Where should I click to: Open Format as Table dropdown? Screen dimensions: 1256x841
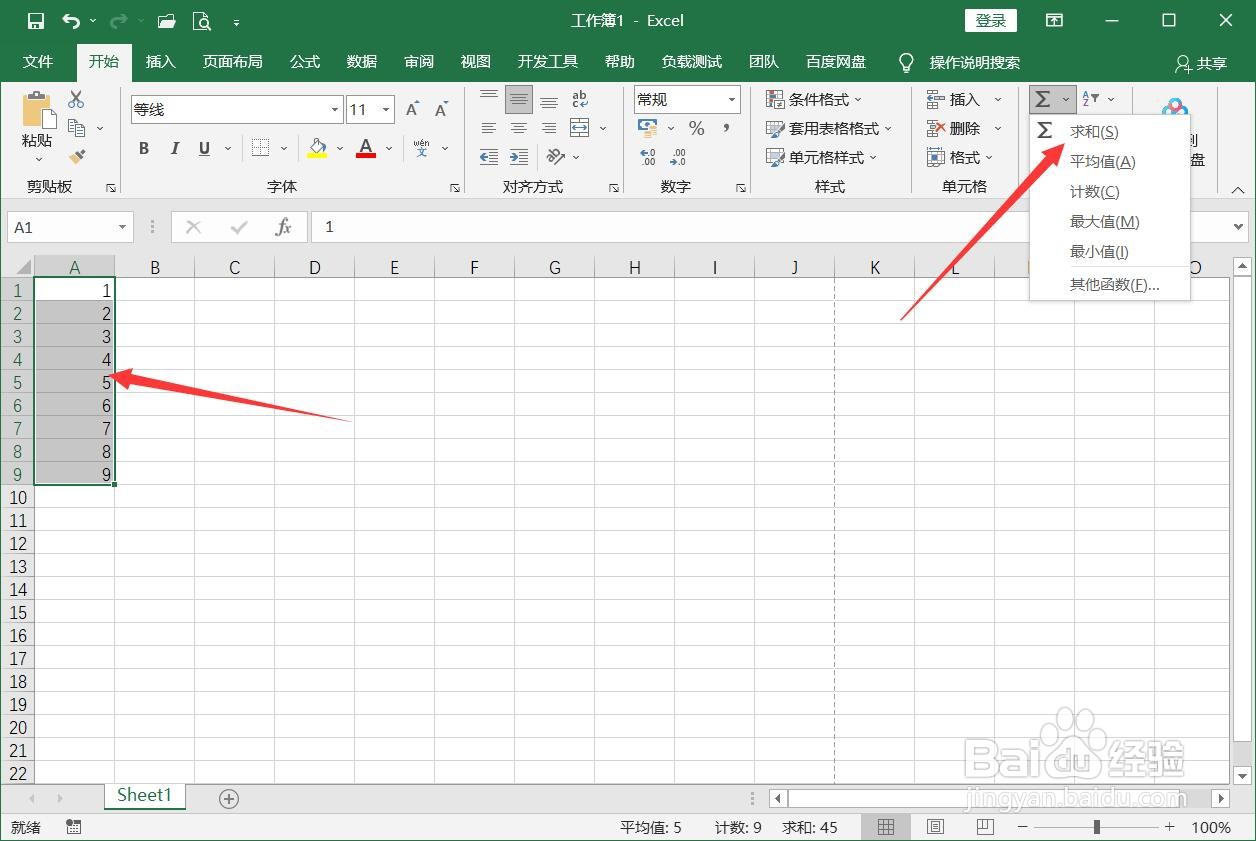pyautogui.click(x=828, y=128)
